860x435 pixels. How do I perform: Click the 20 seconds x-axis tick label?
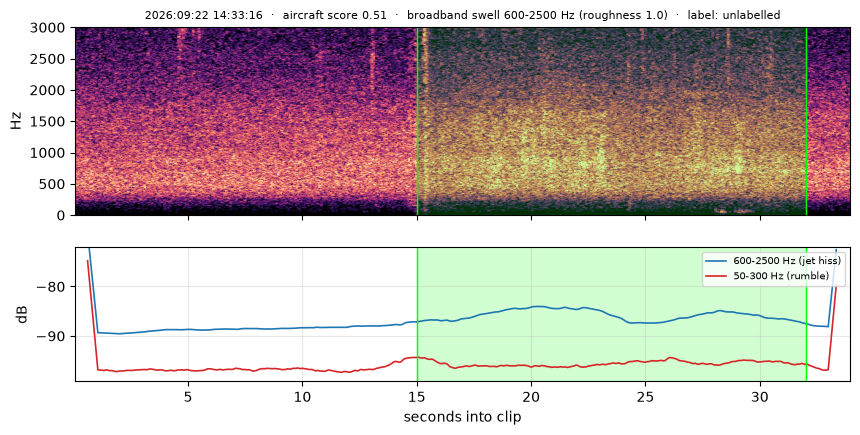click(531, 396)
